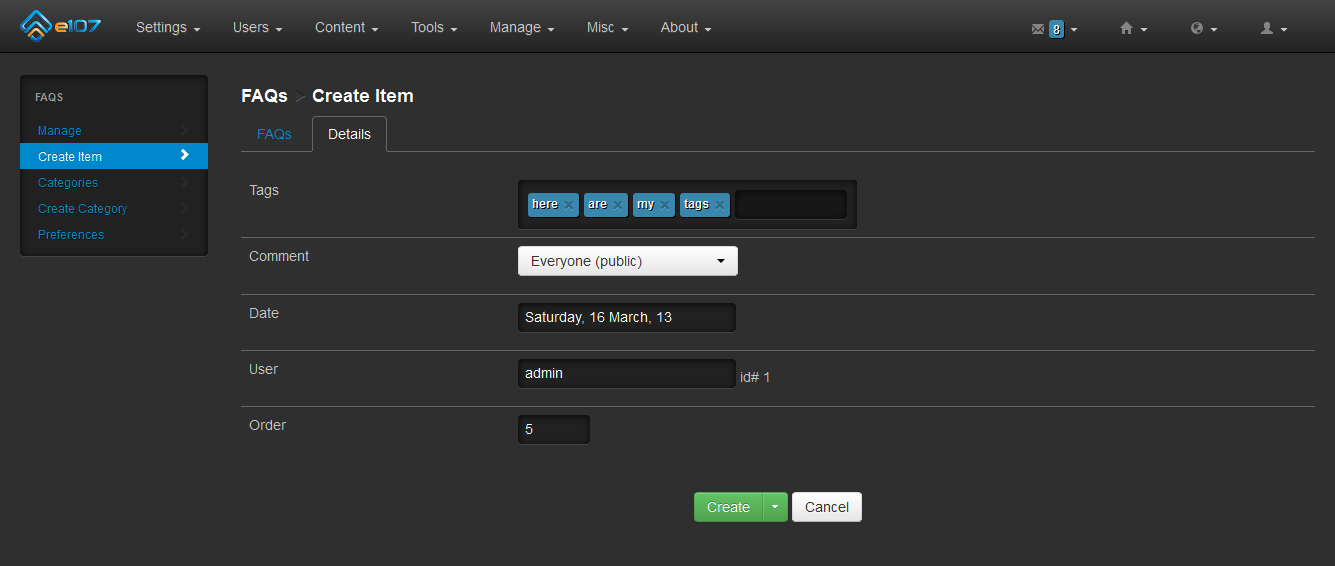Focus the Order number field

[553, 430]
